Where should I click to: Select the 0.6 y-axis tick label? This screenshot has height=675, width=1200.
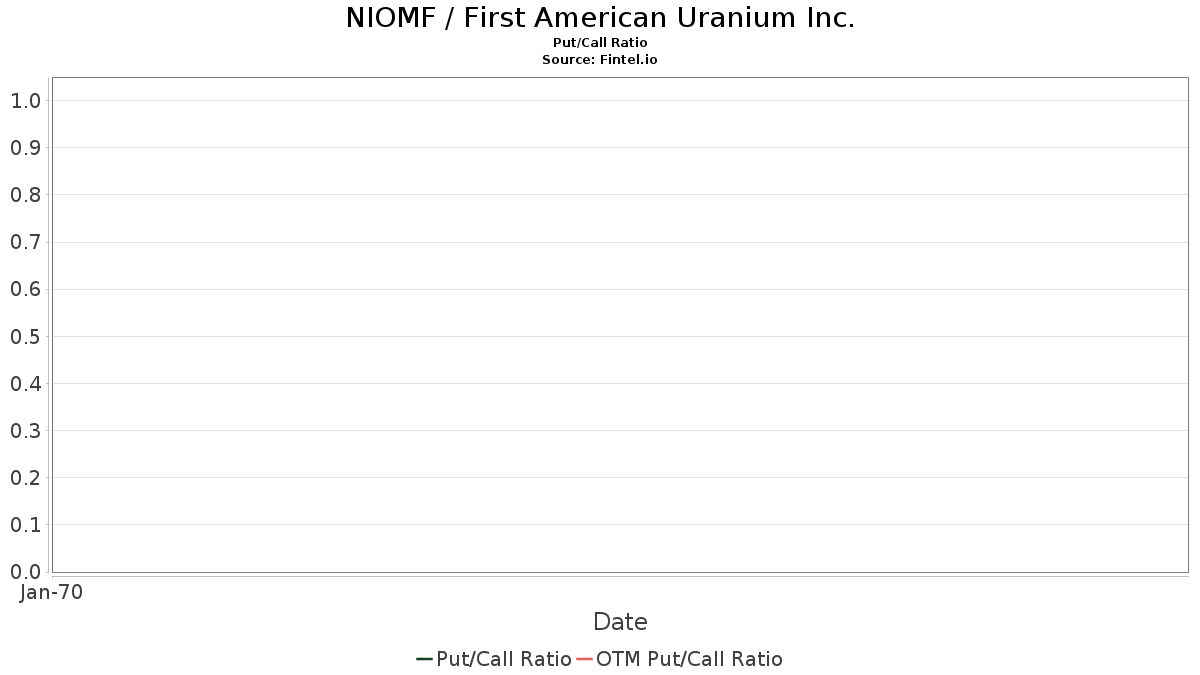25,290
